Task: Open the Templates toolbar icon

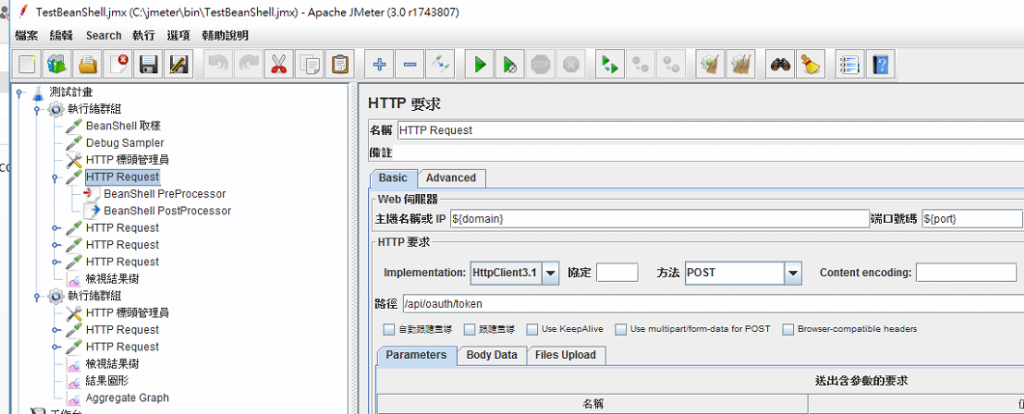Action: tap(57, 64)
